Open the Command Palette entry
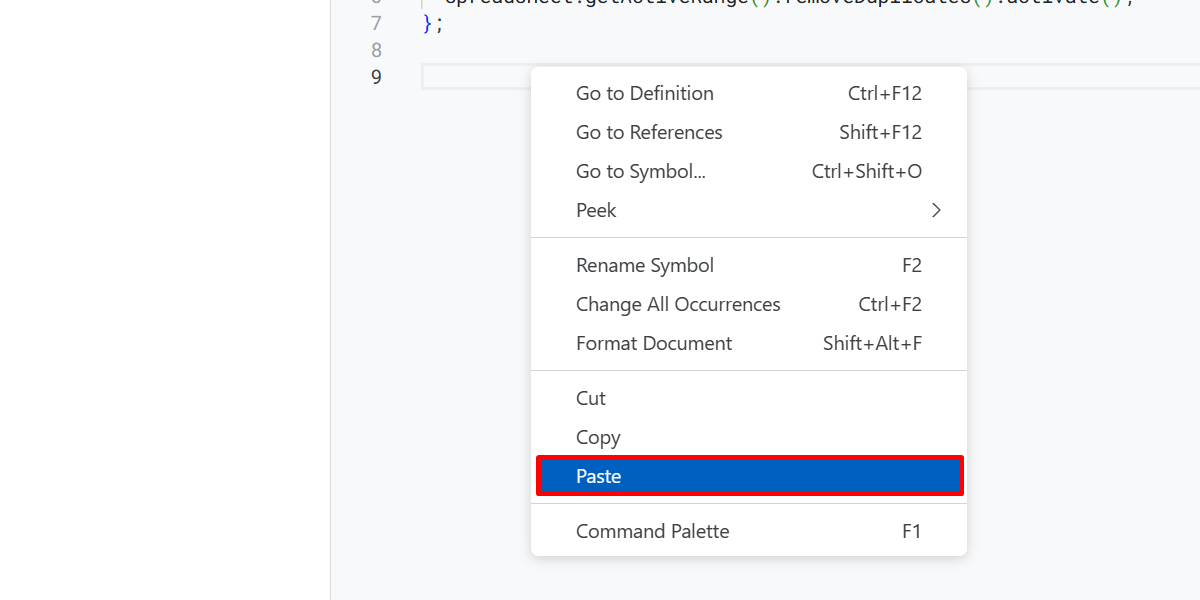The width and height of the screenshot is (1200, 600). (x=652, y=531)
